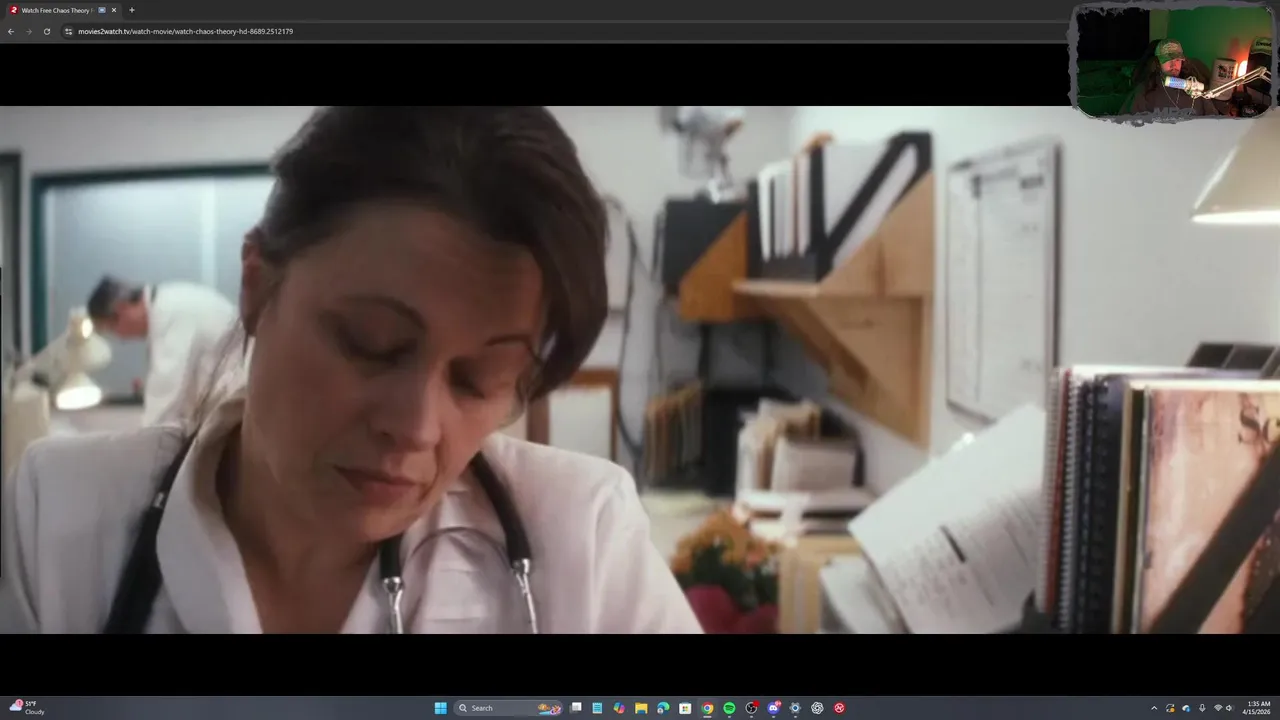
Task: Open Spotify from the taskbar
Action: [729, 708]
